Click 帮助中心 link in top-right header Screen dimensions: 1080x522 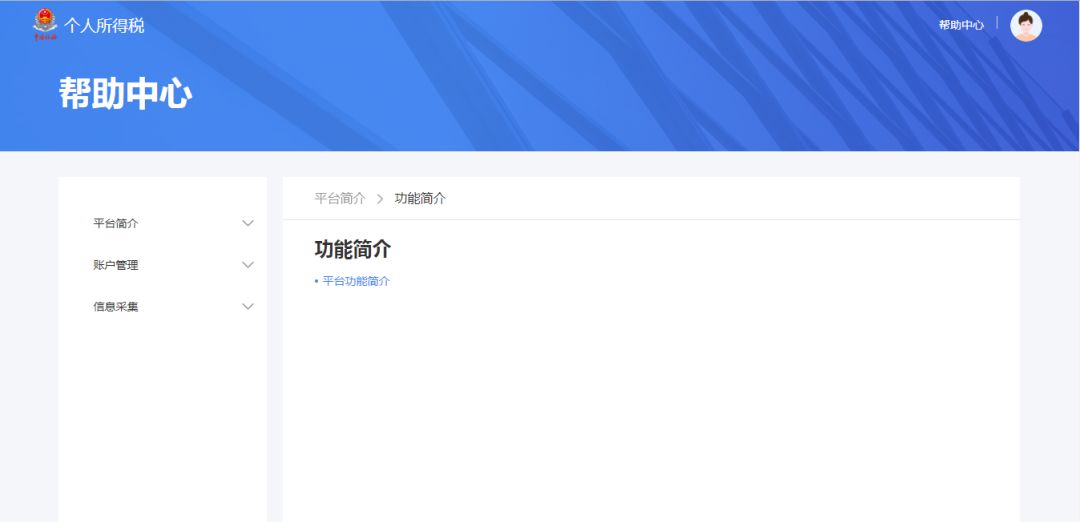coord(961,25)
